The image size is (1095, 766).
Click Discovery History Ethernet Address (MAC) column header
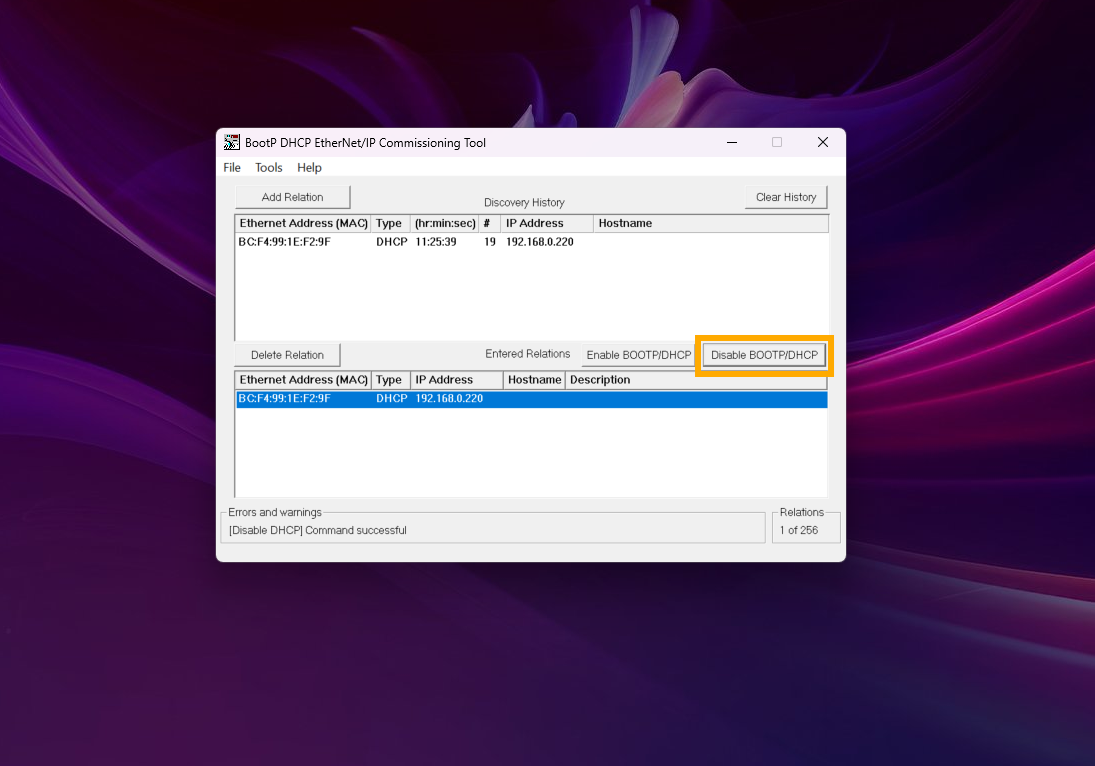pos(303,223)
